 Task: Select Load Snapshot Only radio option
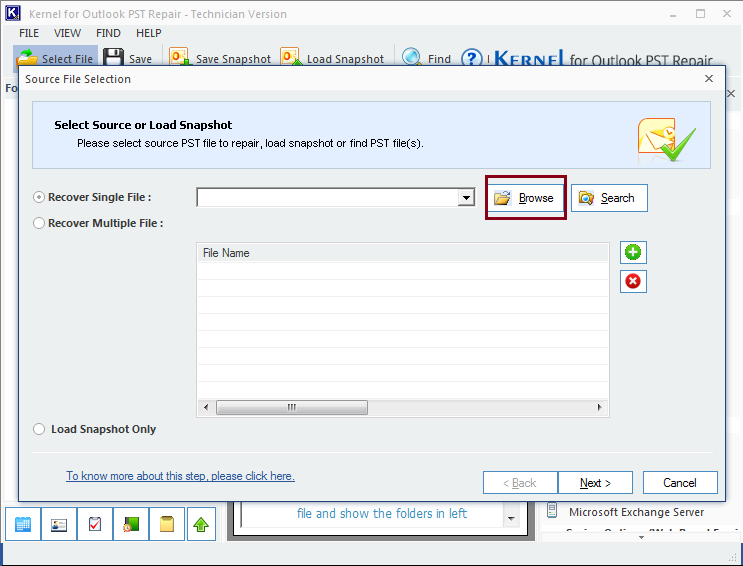39,429
